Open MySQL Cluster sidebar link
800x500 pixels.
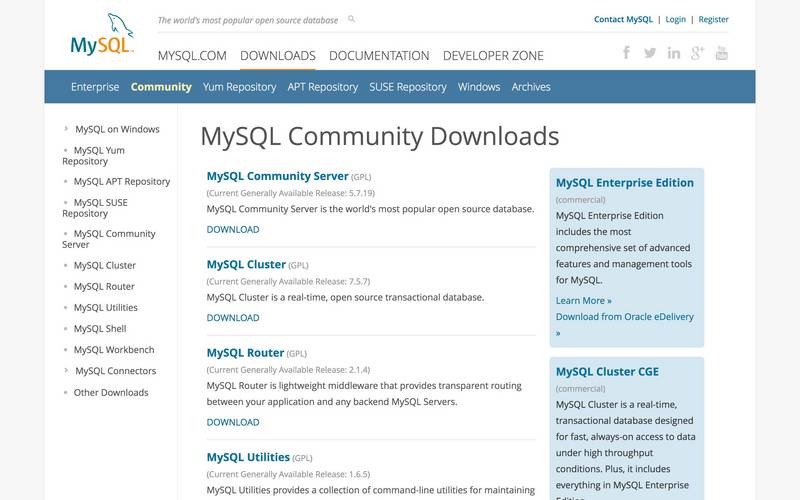[105, 265]
